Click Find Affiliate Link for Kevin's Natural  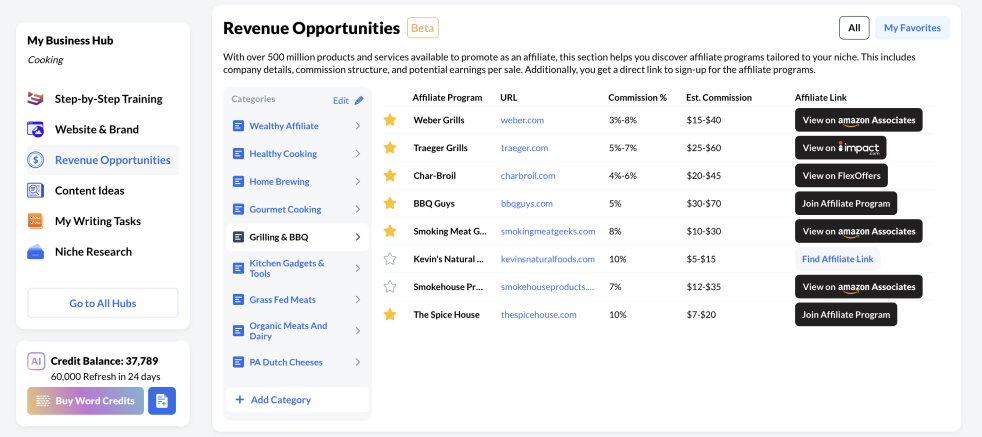pos(837,259)
